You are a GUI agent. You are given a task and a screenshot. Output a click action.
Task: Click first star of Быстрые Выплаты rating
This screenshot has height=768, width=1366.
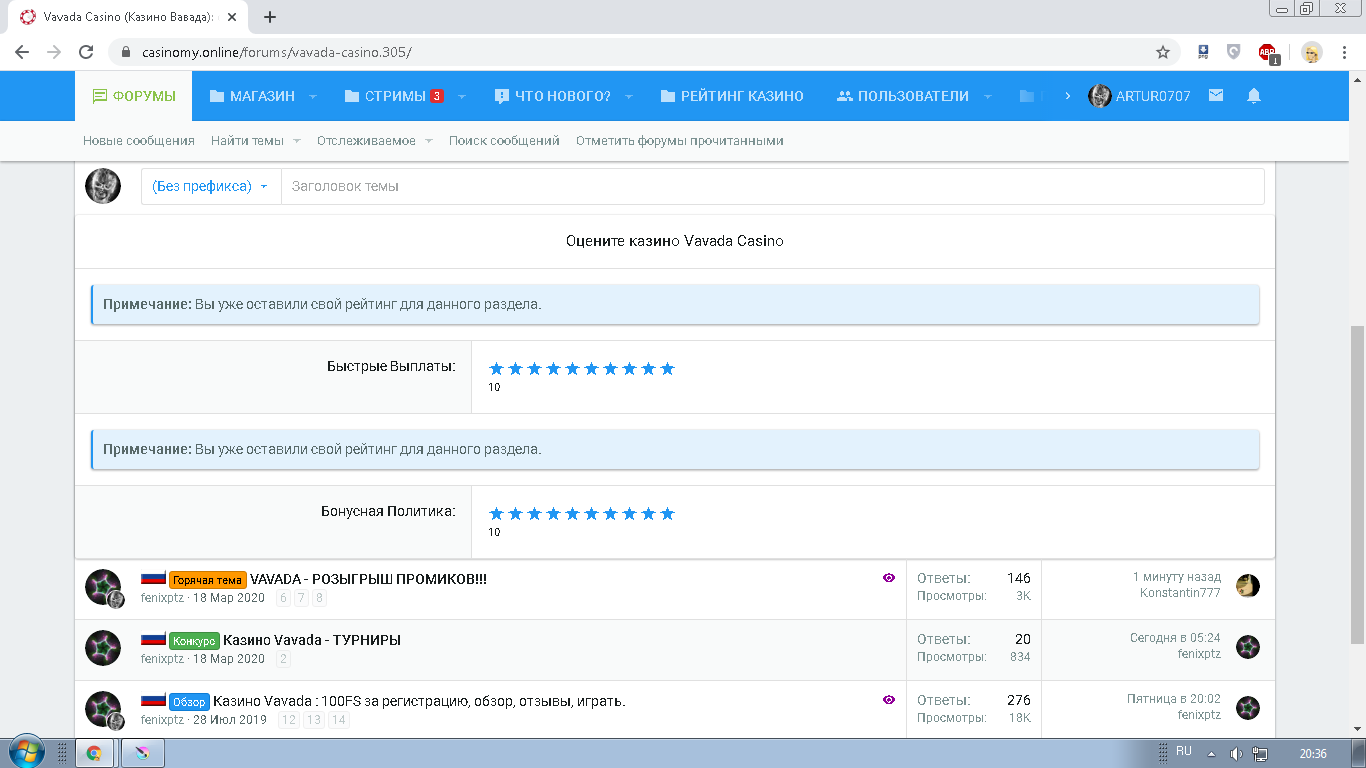coord(496,368)
